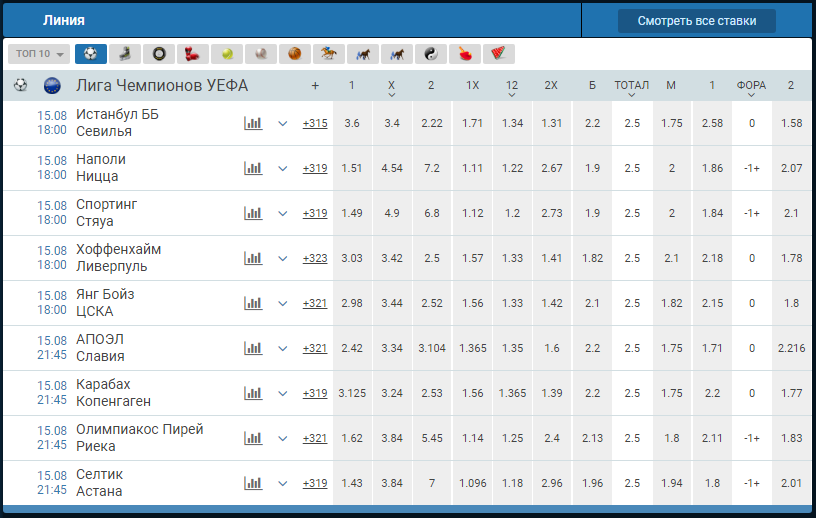The width and height of the screenshot is (816, 518).
Task: Open +321 extra markets for АПОЭЛ – Славия
Action: coord(315,348)
